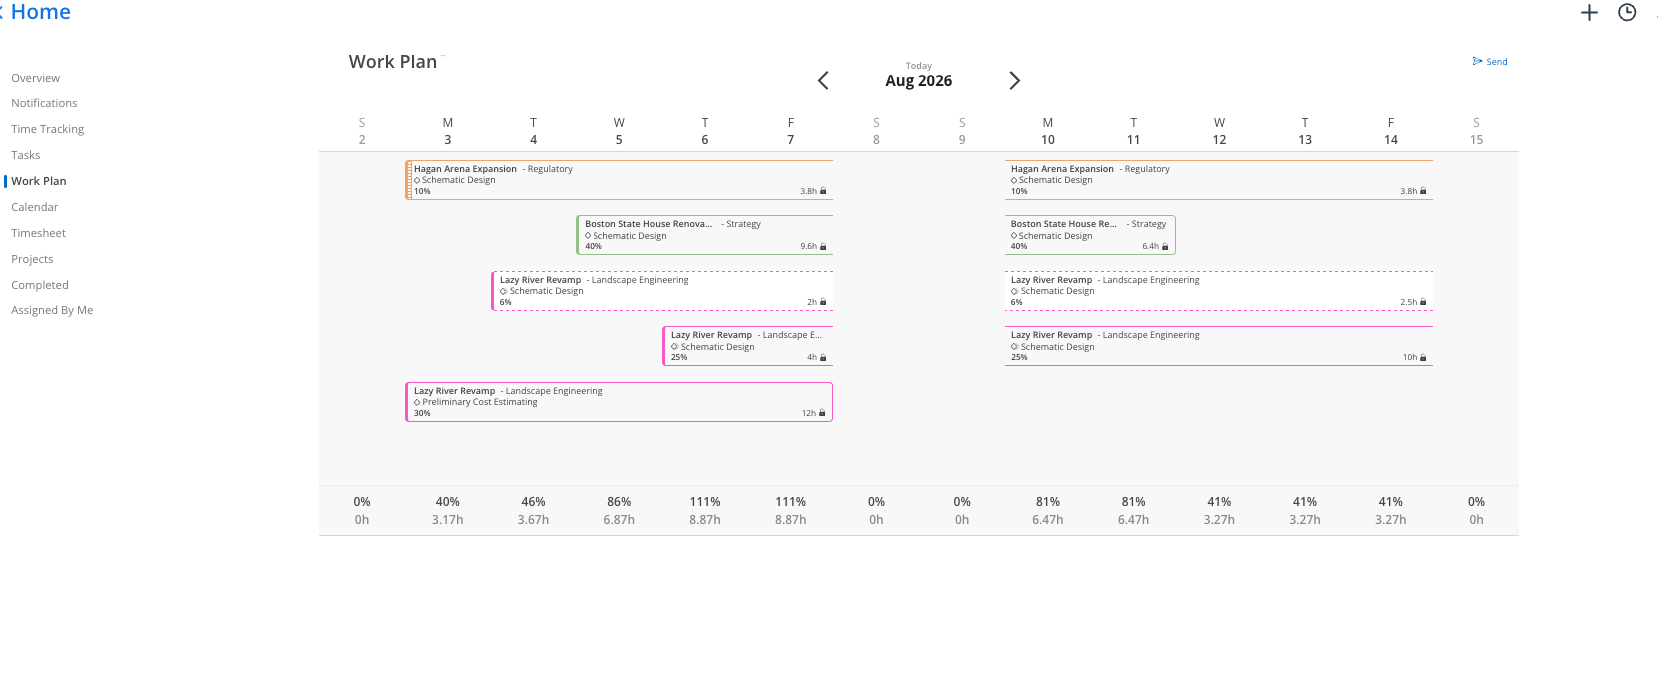Go to previous month with left chevron
This screenshot has height=681, width=1658.
(823, 81)
